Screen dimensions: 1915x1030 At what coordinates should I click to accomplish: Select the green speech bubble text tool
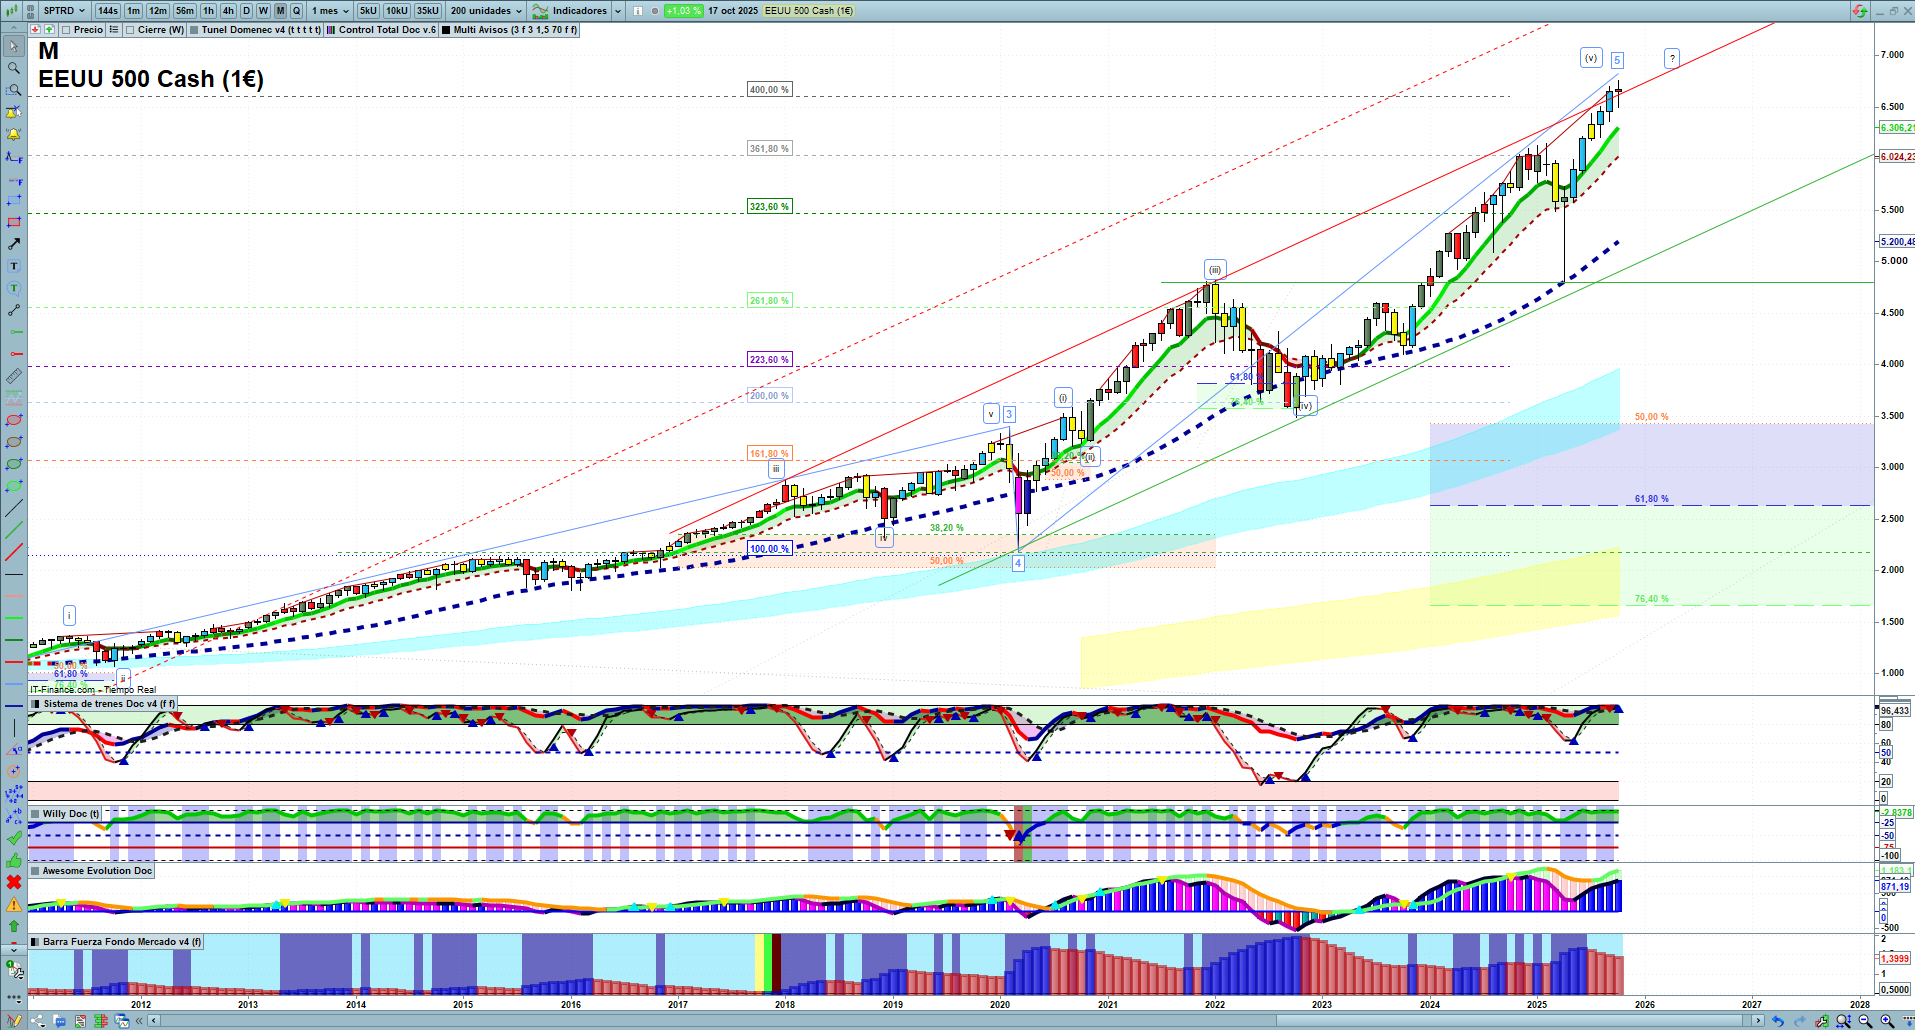tap(14, 288)
